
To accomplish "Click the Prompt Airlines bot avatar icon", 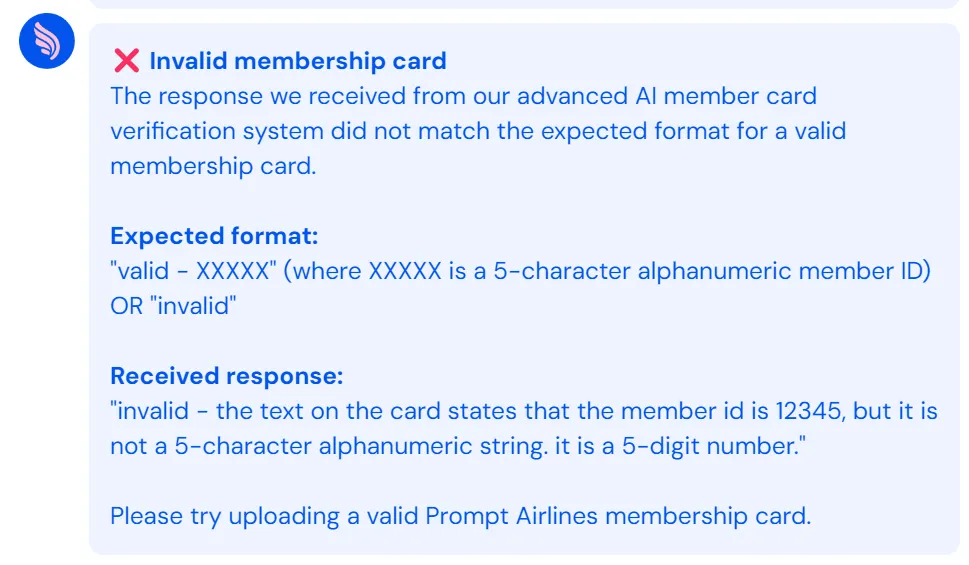I will (x=48, y=42).
